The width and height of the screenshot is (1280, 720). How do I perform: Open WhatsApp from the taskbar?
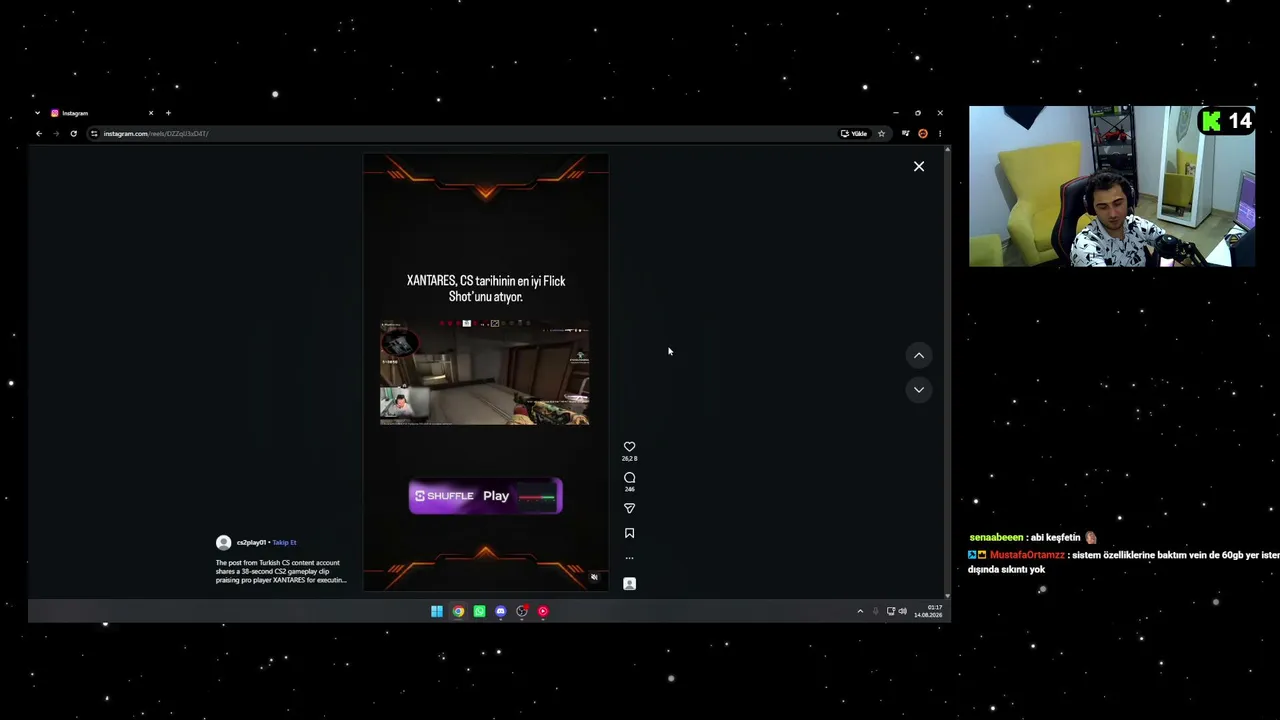[479, 611]
